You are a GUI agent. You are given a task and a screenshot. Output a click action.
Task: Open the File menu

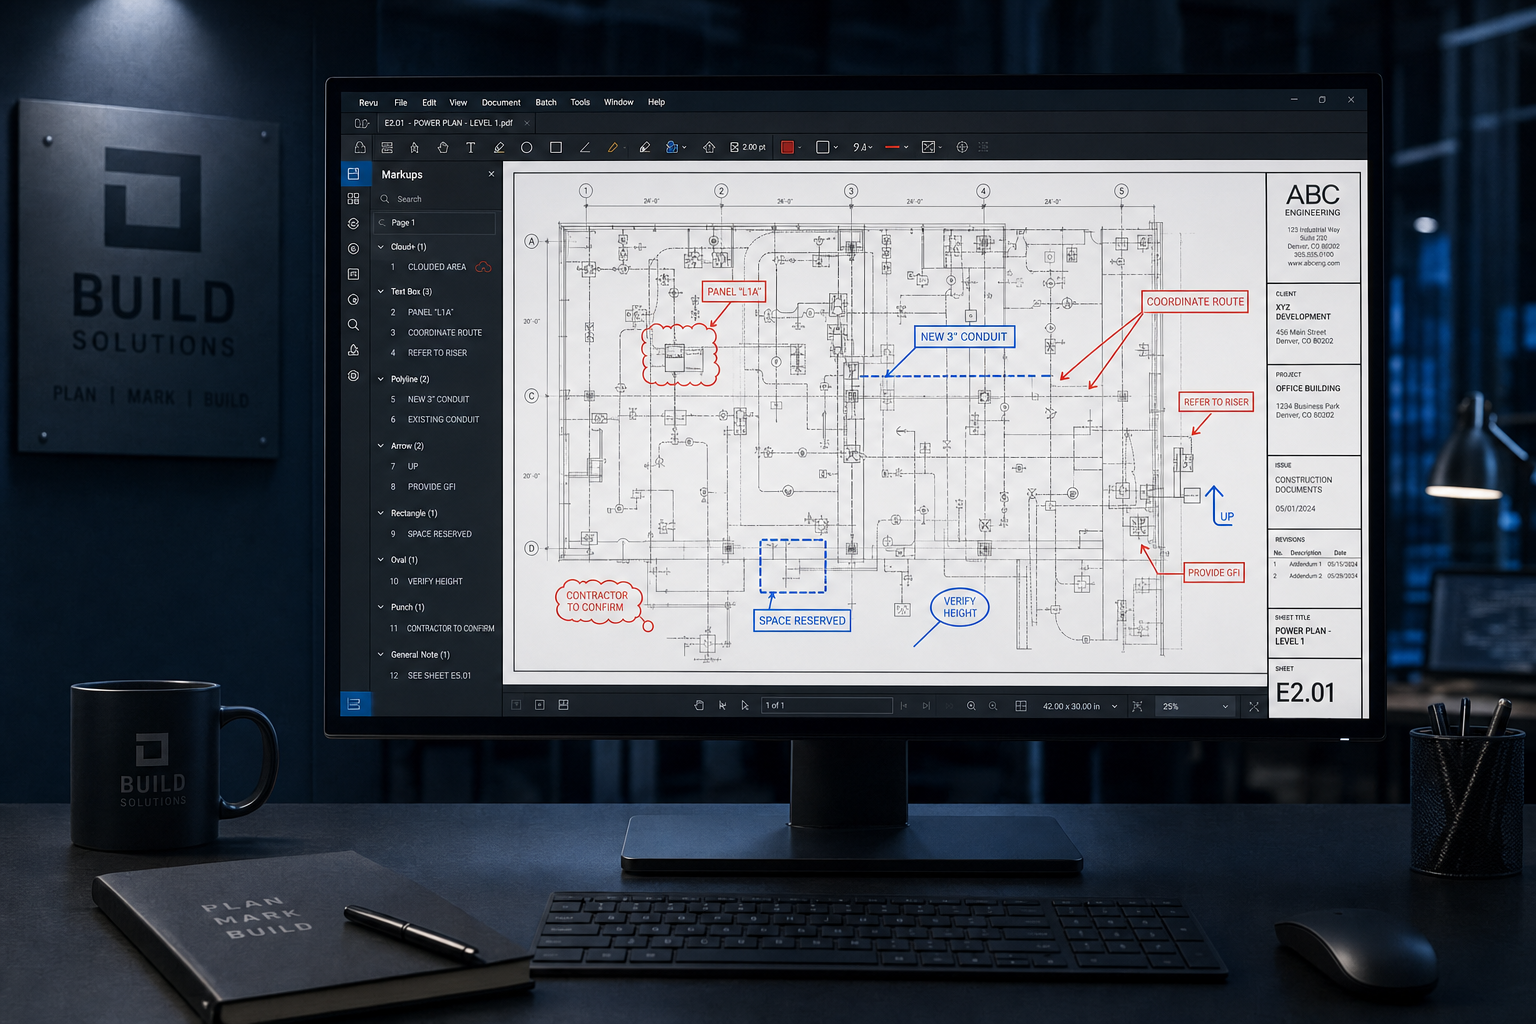click(x=401, y=102)
